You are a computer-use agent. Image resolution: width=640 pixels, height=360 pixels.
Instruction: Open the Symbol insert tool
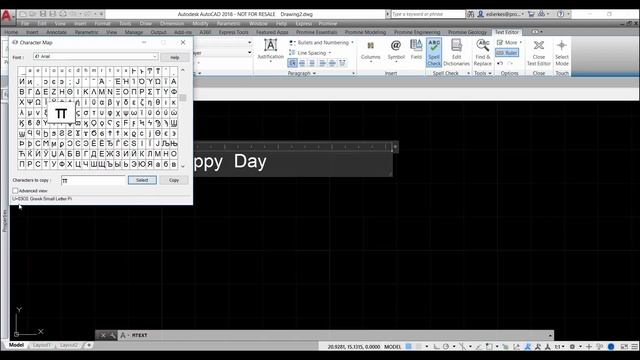[x=396, y=50]
